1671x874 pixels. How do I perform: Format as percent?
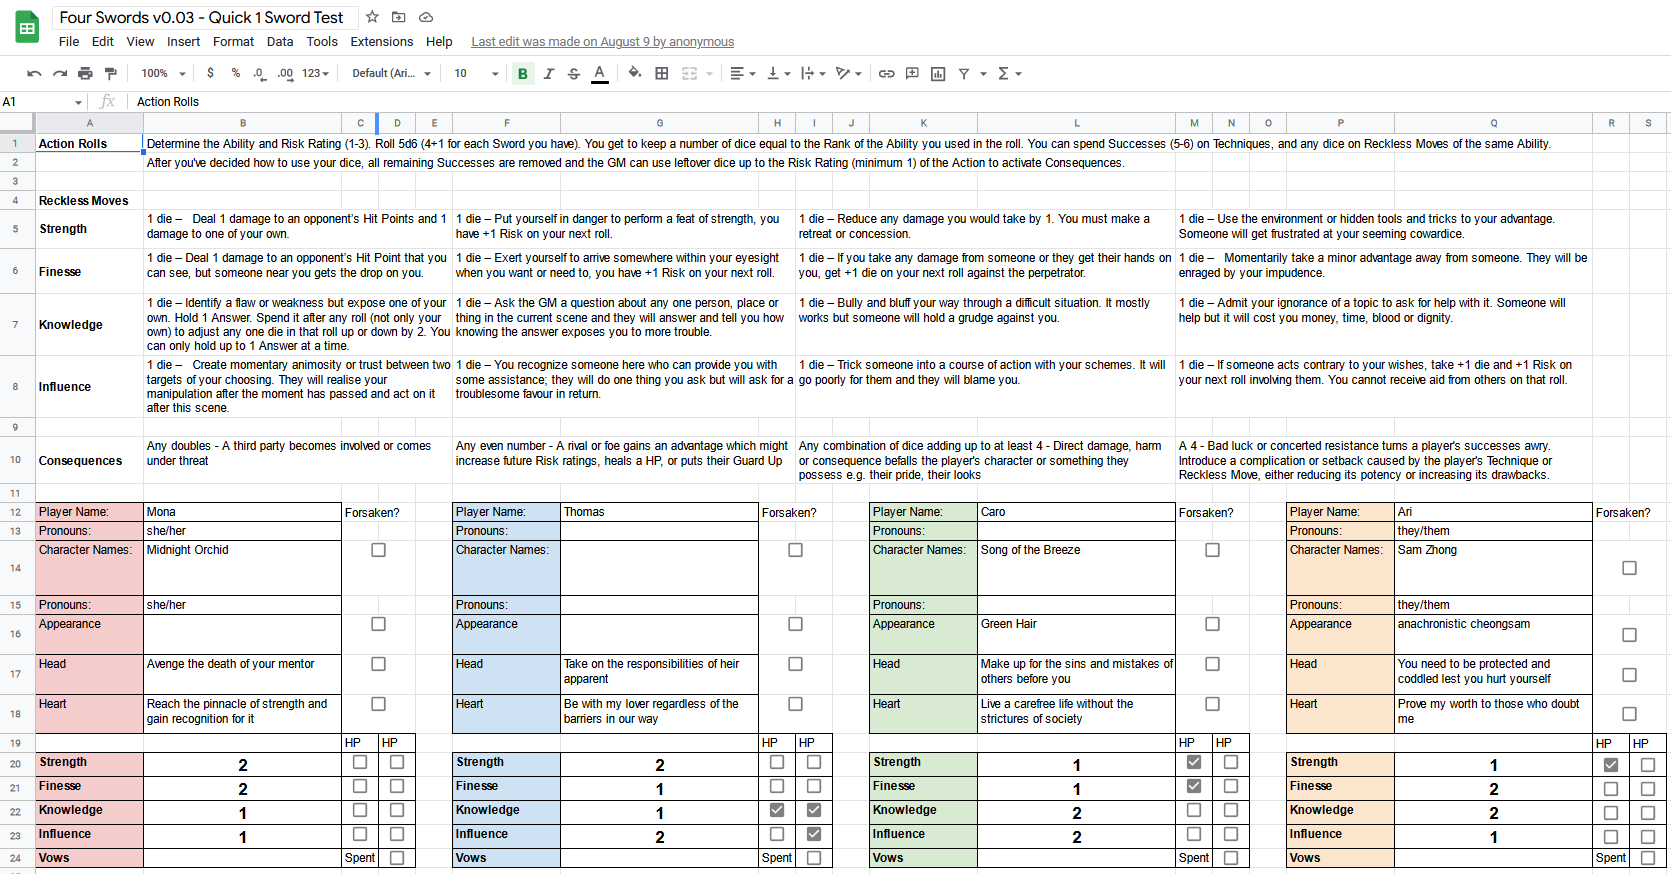tap(235, 73)
